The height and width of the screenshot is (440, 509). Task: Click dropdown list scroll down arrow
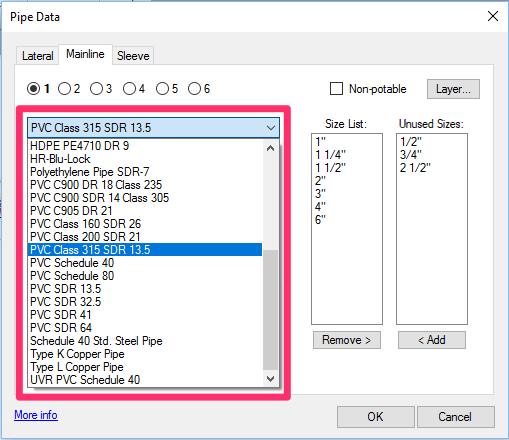coord(271,379)
